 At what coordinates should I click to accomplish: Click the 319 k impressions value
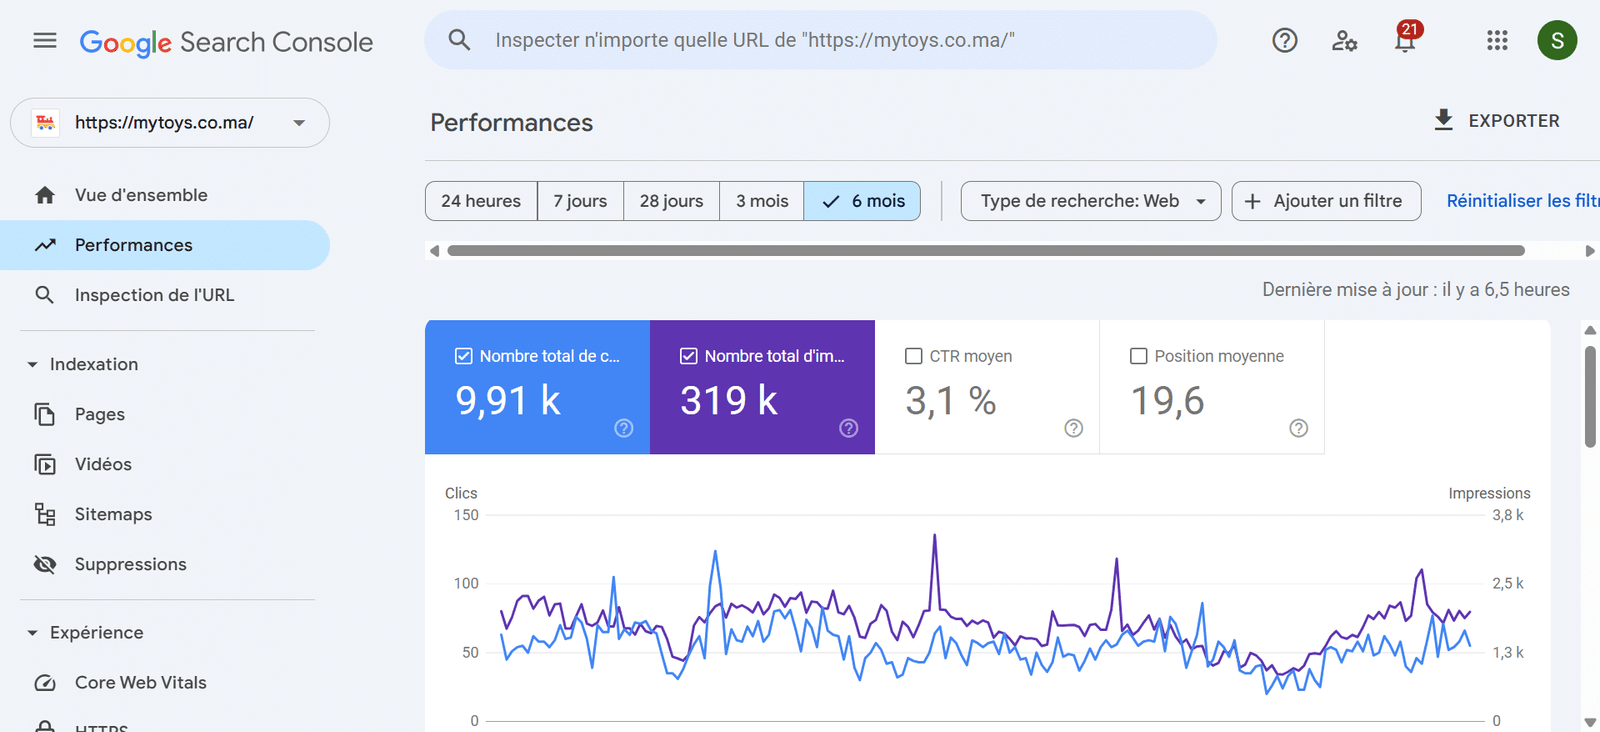pos(729,401)
